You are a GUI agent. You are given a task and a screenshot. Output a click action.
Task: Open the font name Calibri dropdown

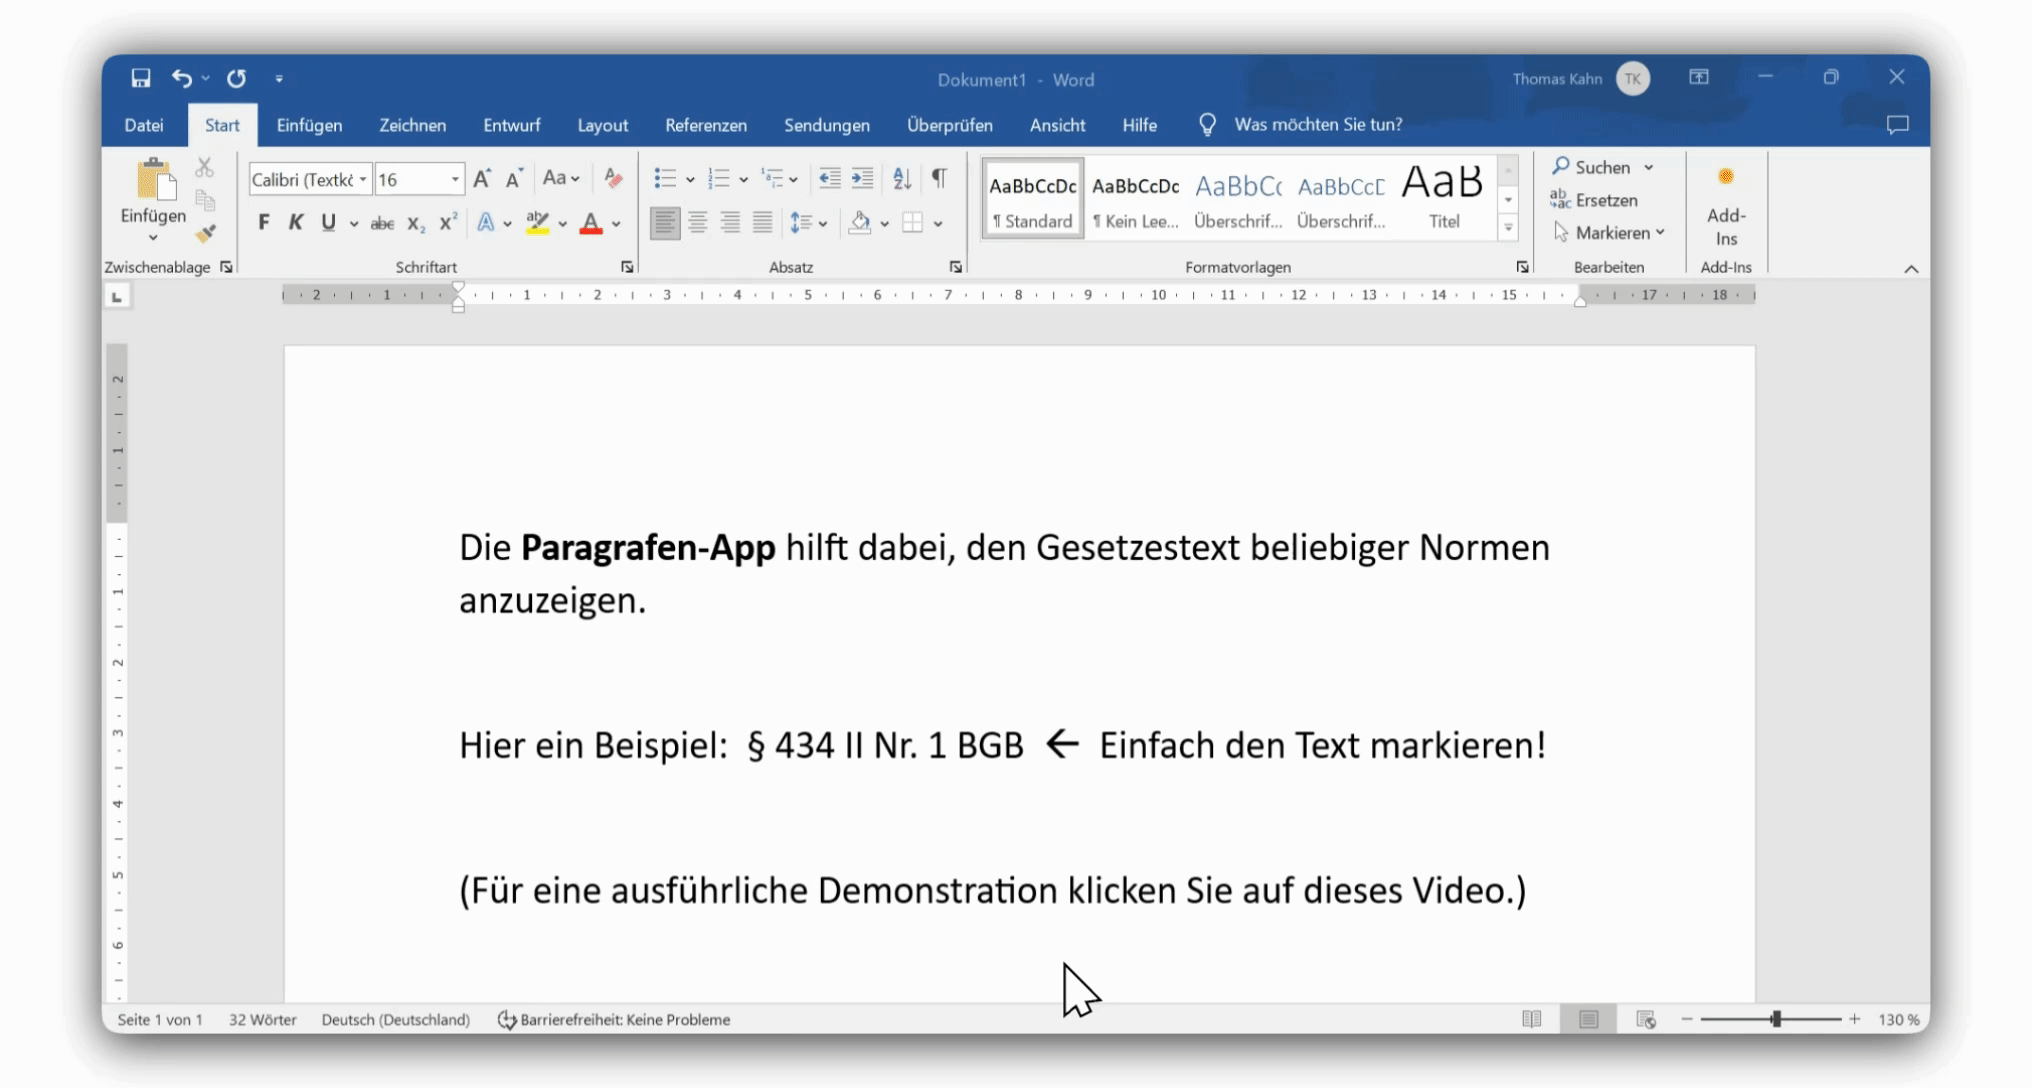pyautogui.click(x=363, y=180)
